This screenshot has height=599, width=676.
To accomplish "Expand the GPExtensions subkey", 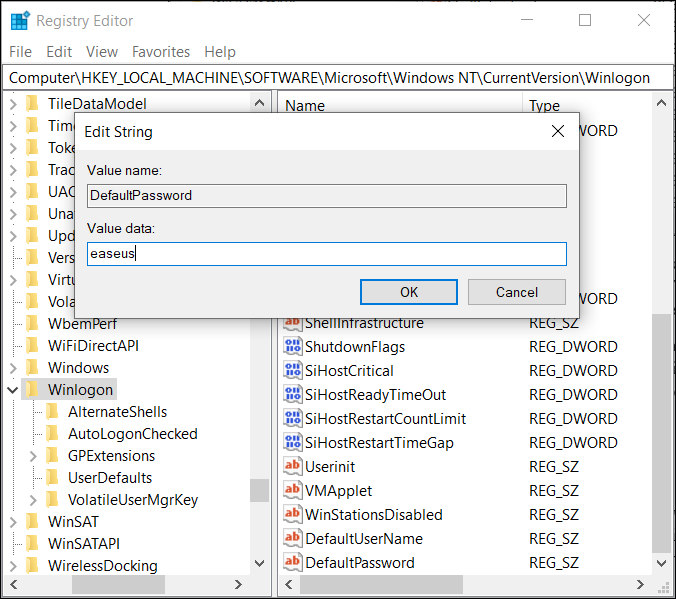I will [33, 456].
